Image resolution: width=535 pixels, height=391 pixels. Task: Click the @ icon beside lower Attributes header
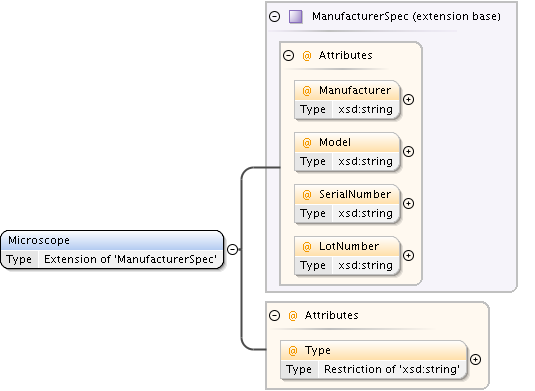click(293, 316)
